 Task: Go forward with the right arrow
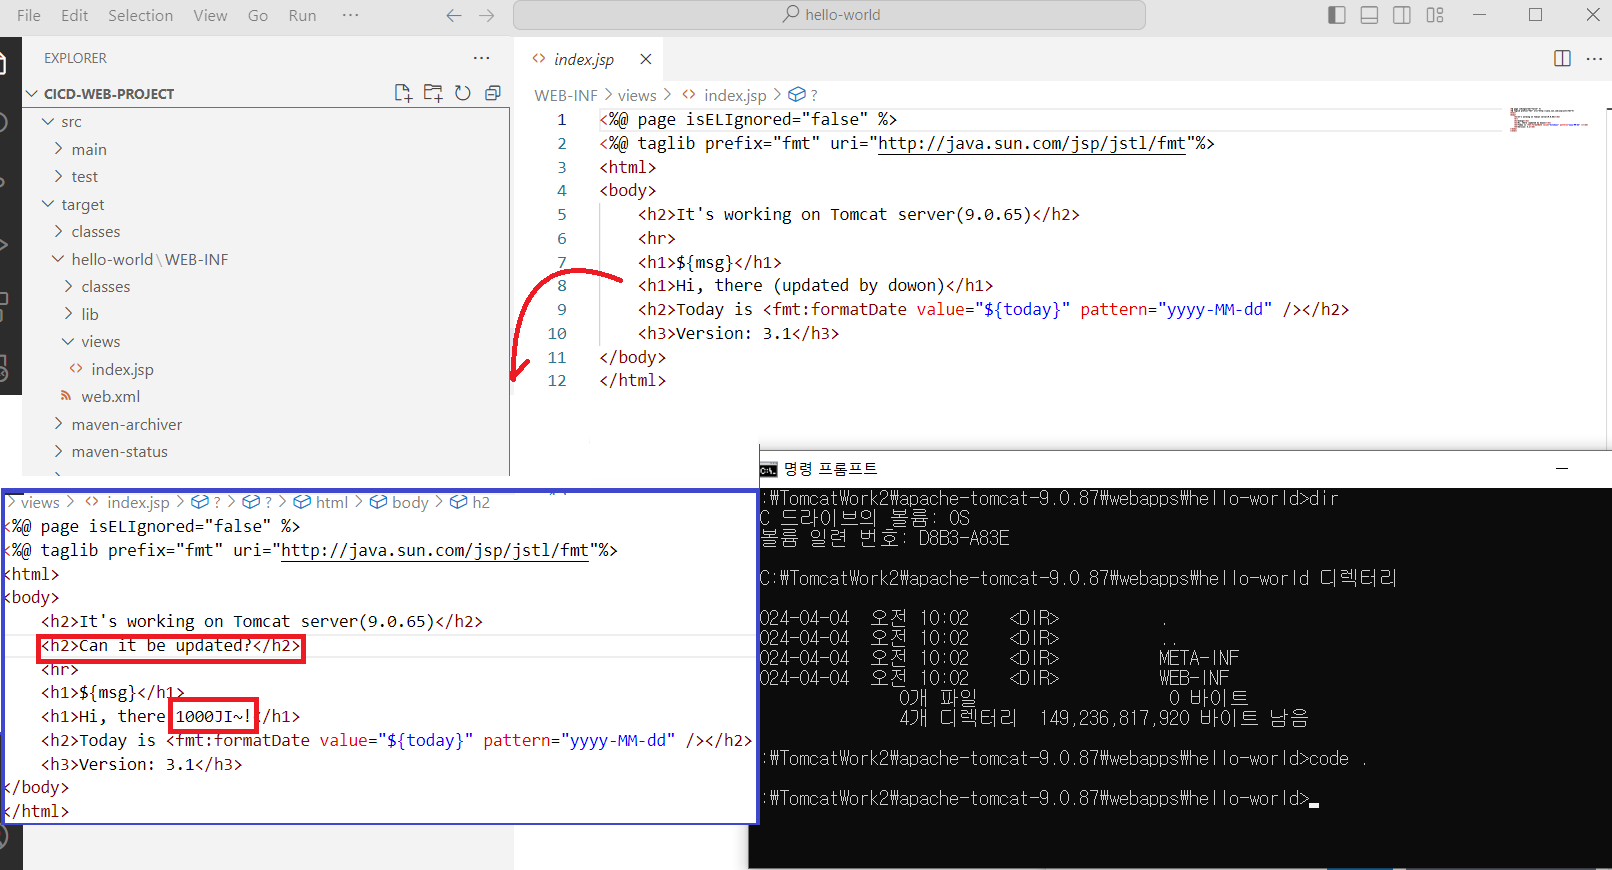[487, 15]
